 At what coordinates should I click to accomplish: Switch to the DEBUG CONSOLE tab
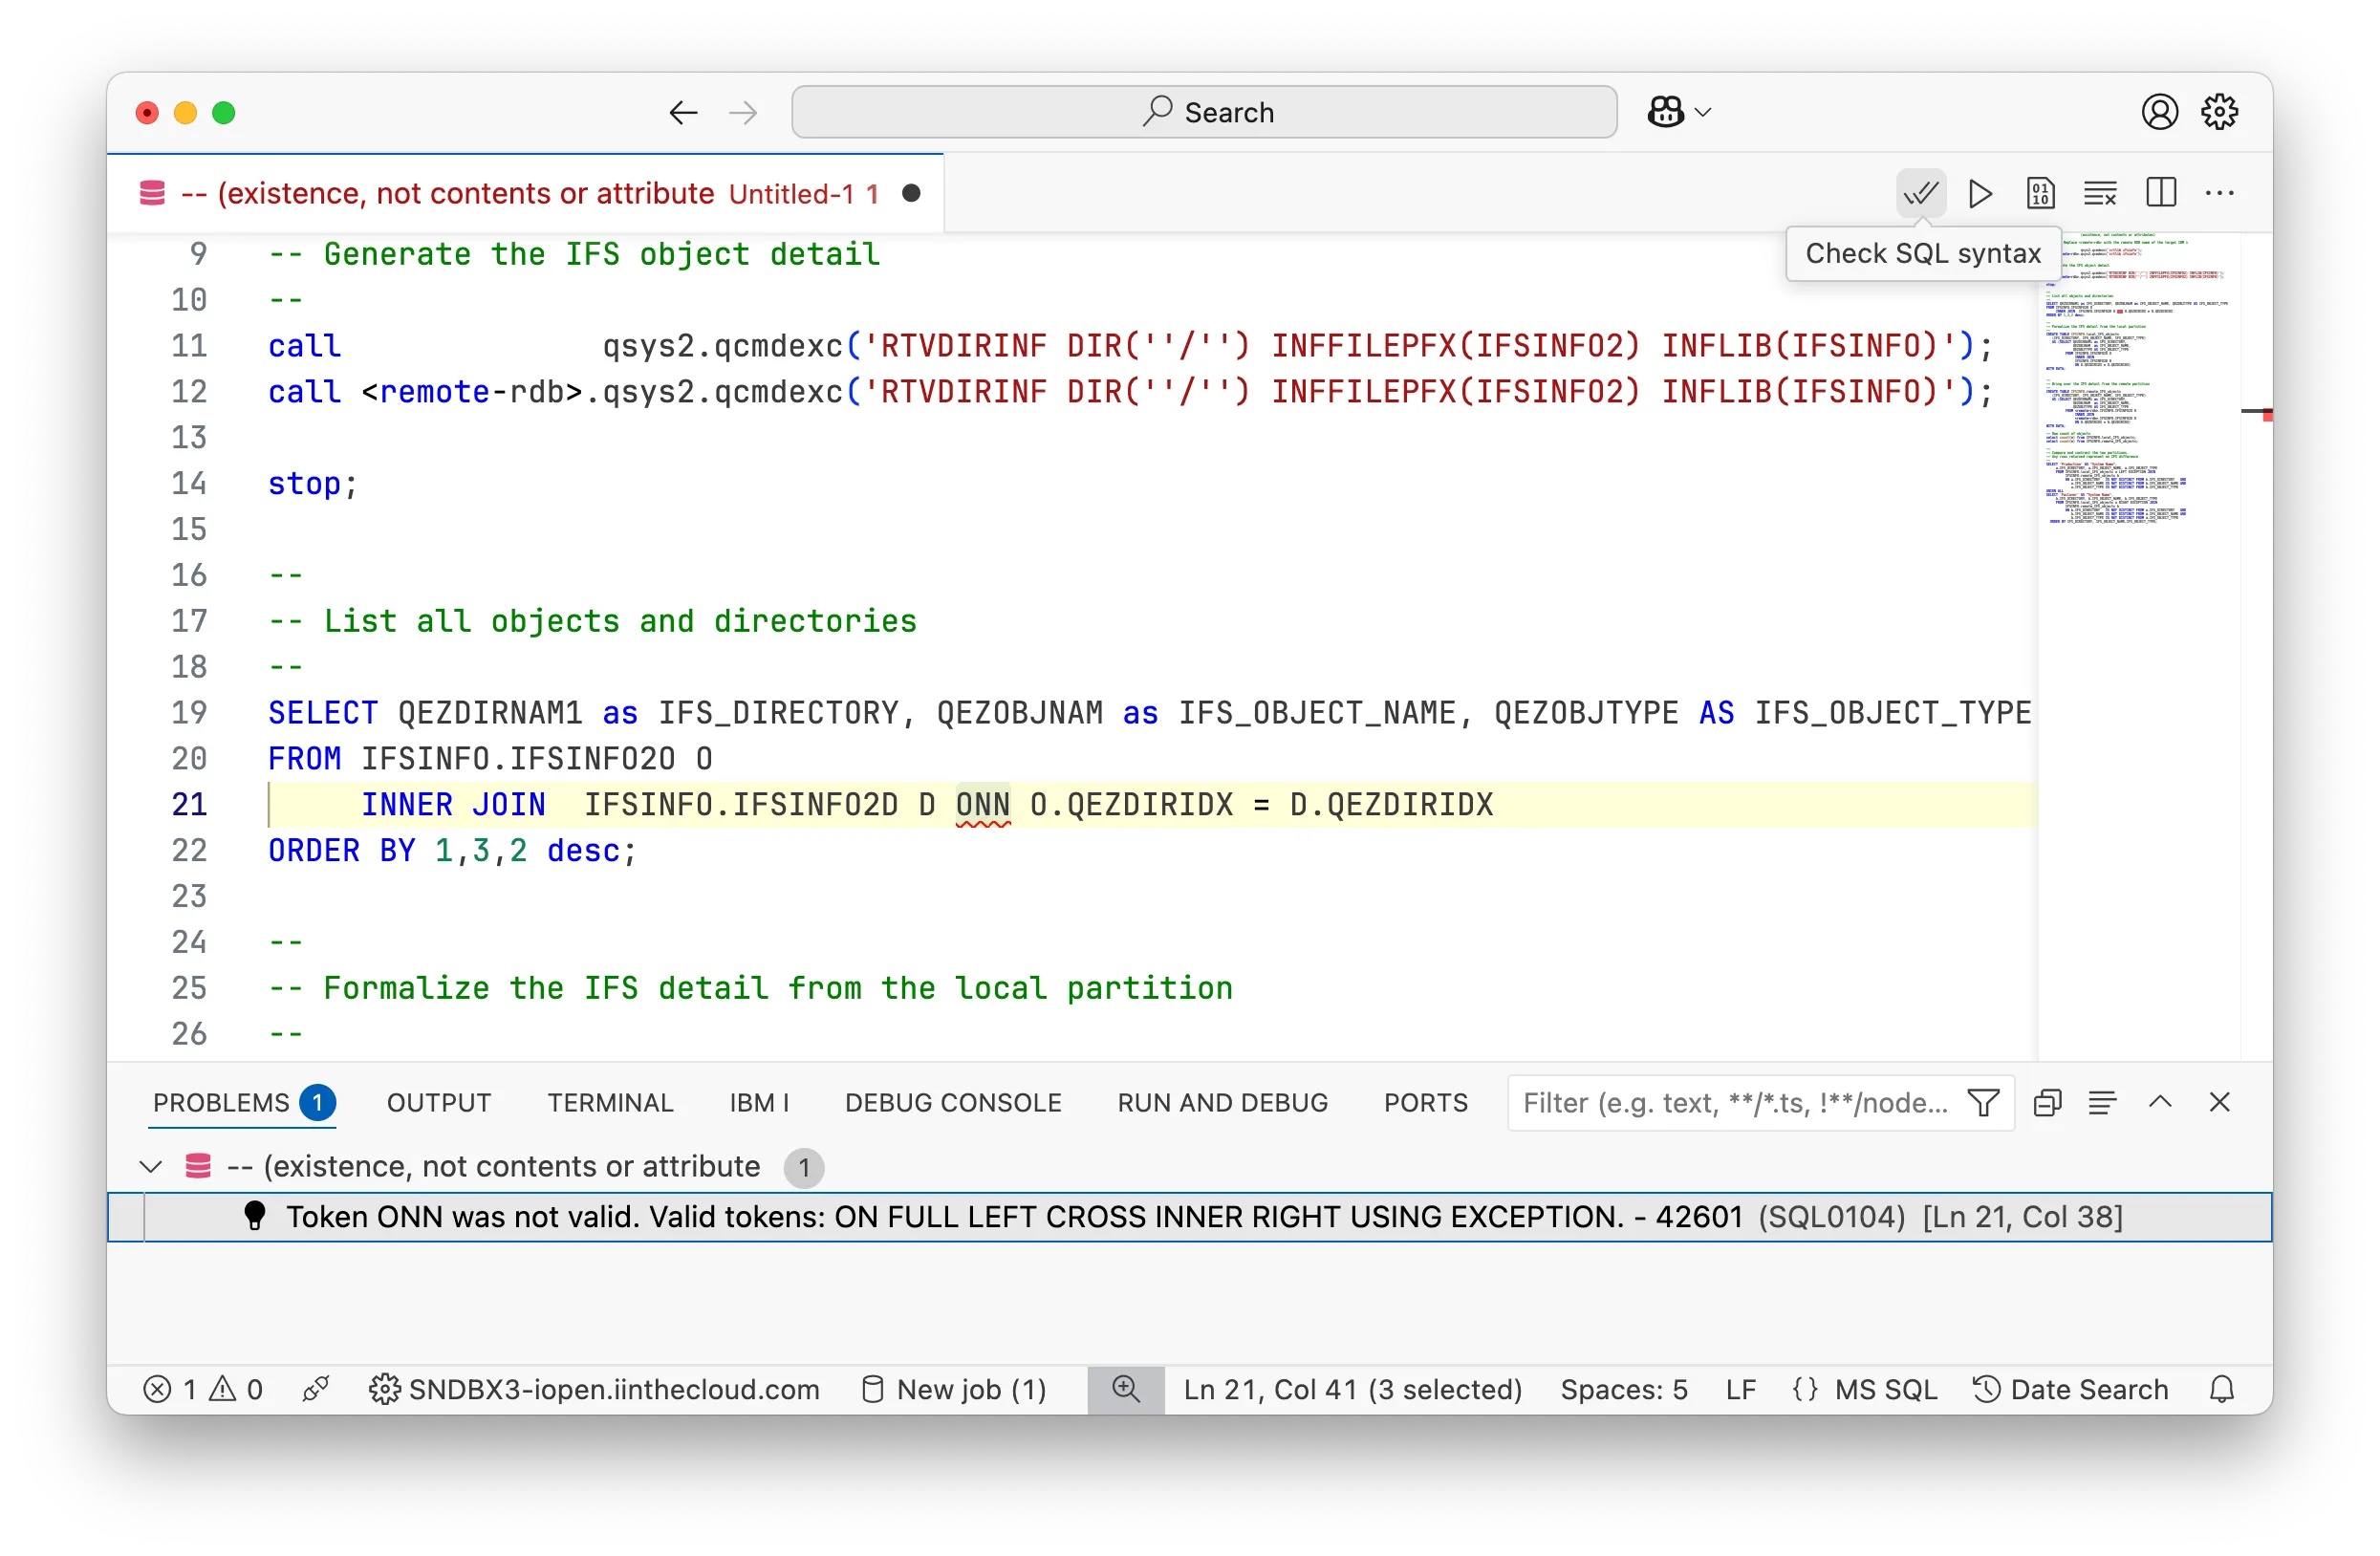pos(953,1102)
